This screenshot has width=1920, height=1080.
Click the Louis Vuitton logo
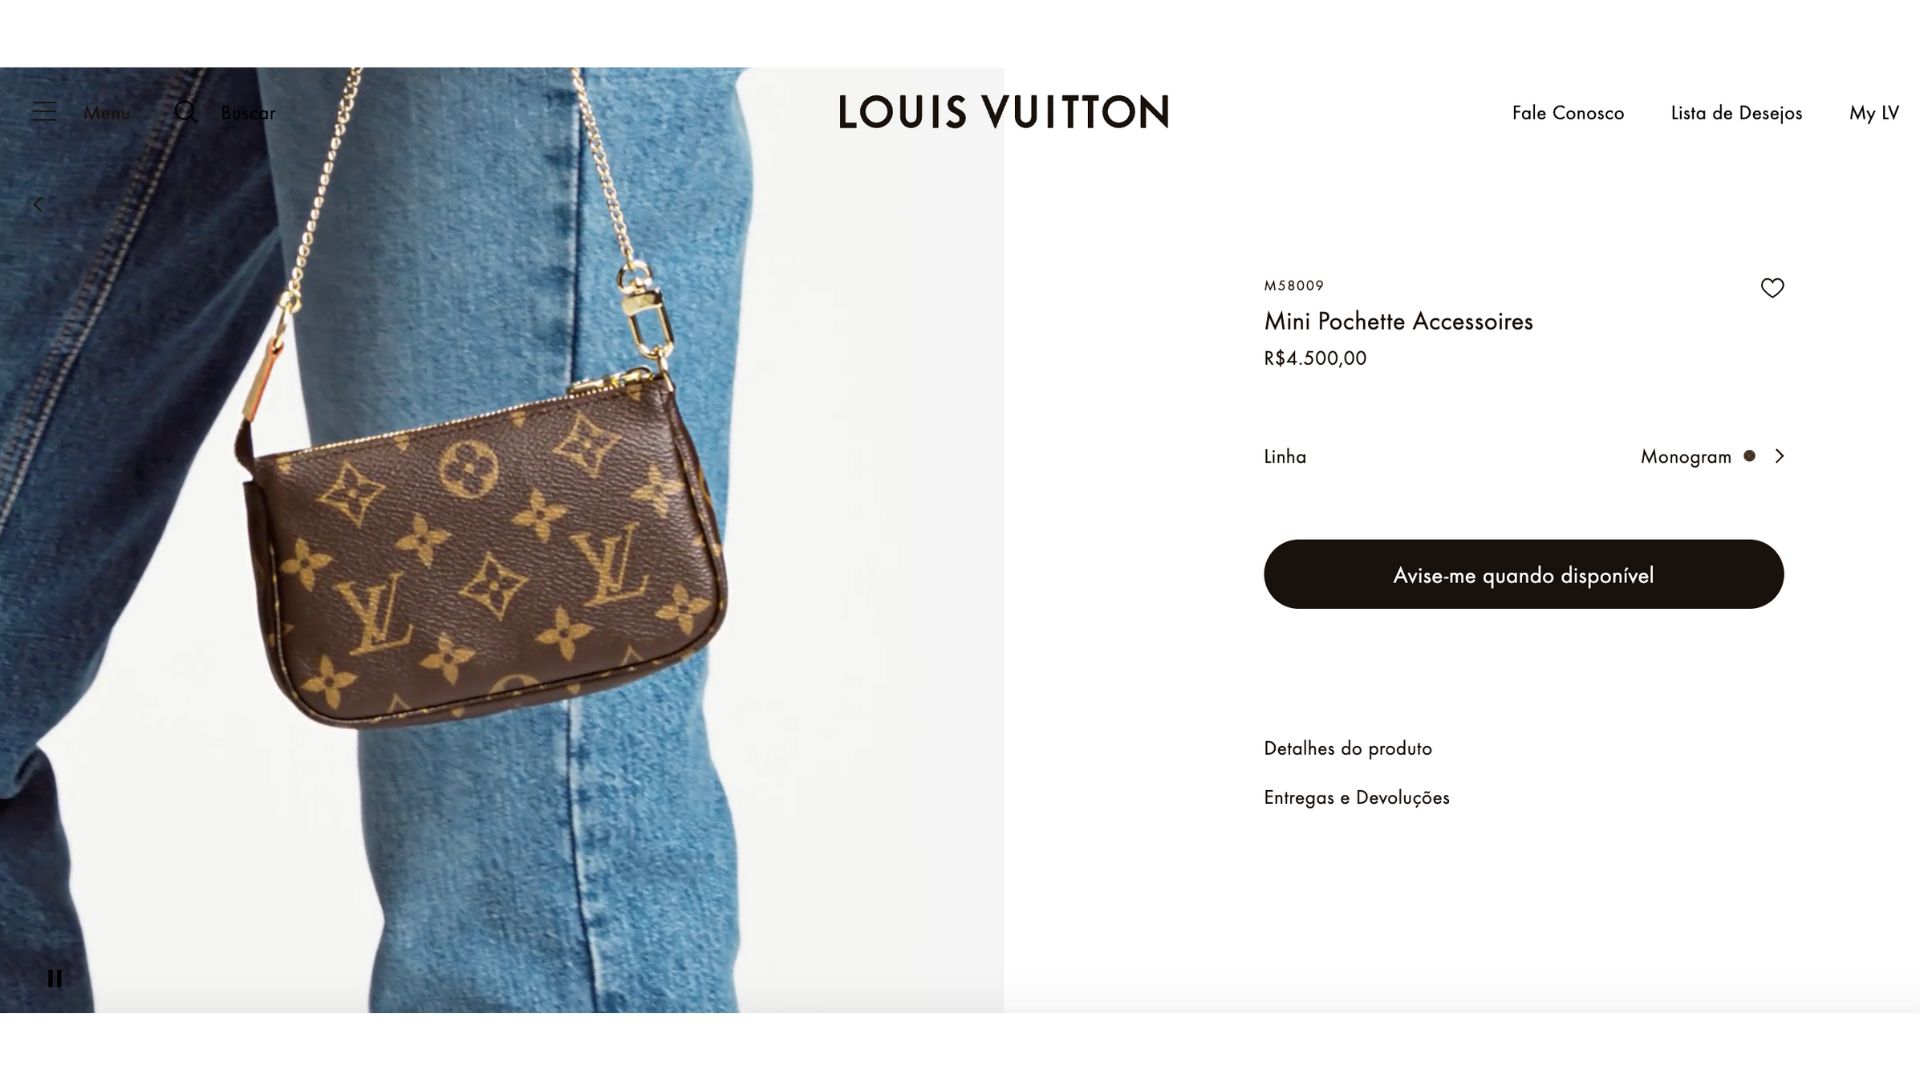pyautogui.click(x=1004, y=112)
